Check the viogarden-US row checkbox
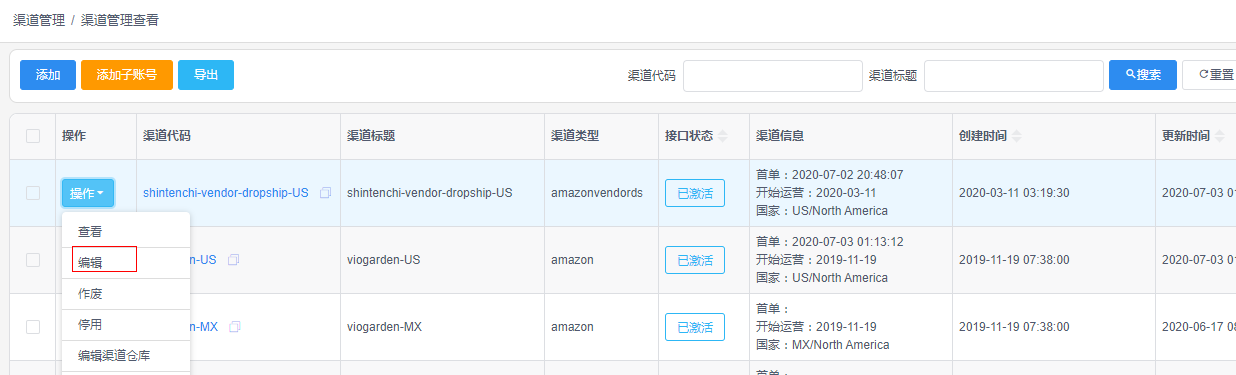The width and height of the screenshot is (1236, 375). (x=33, y=260)
